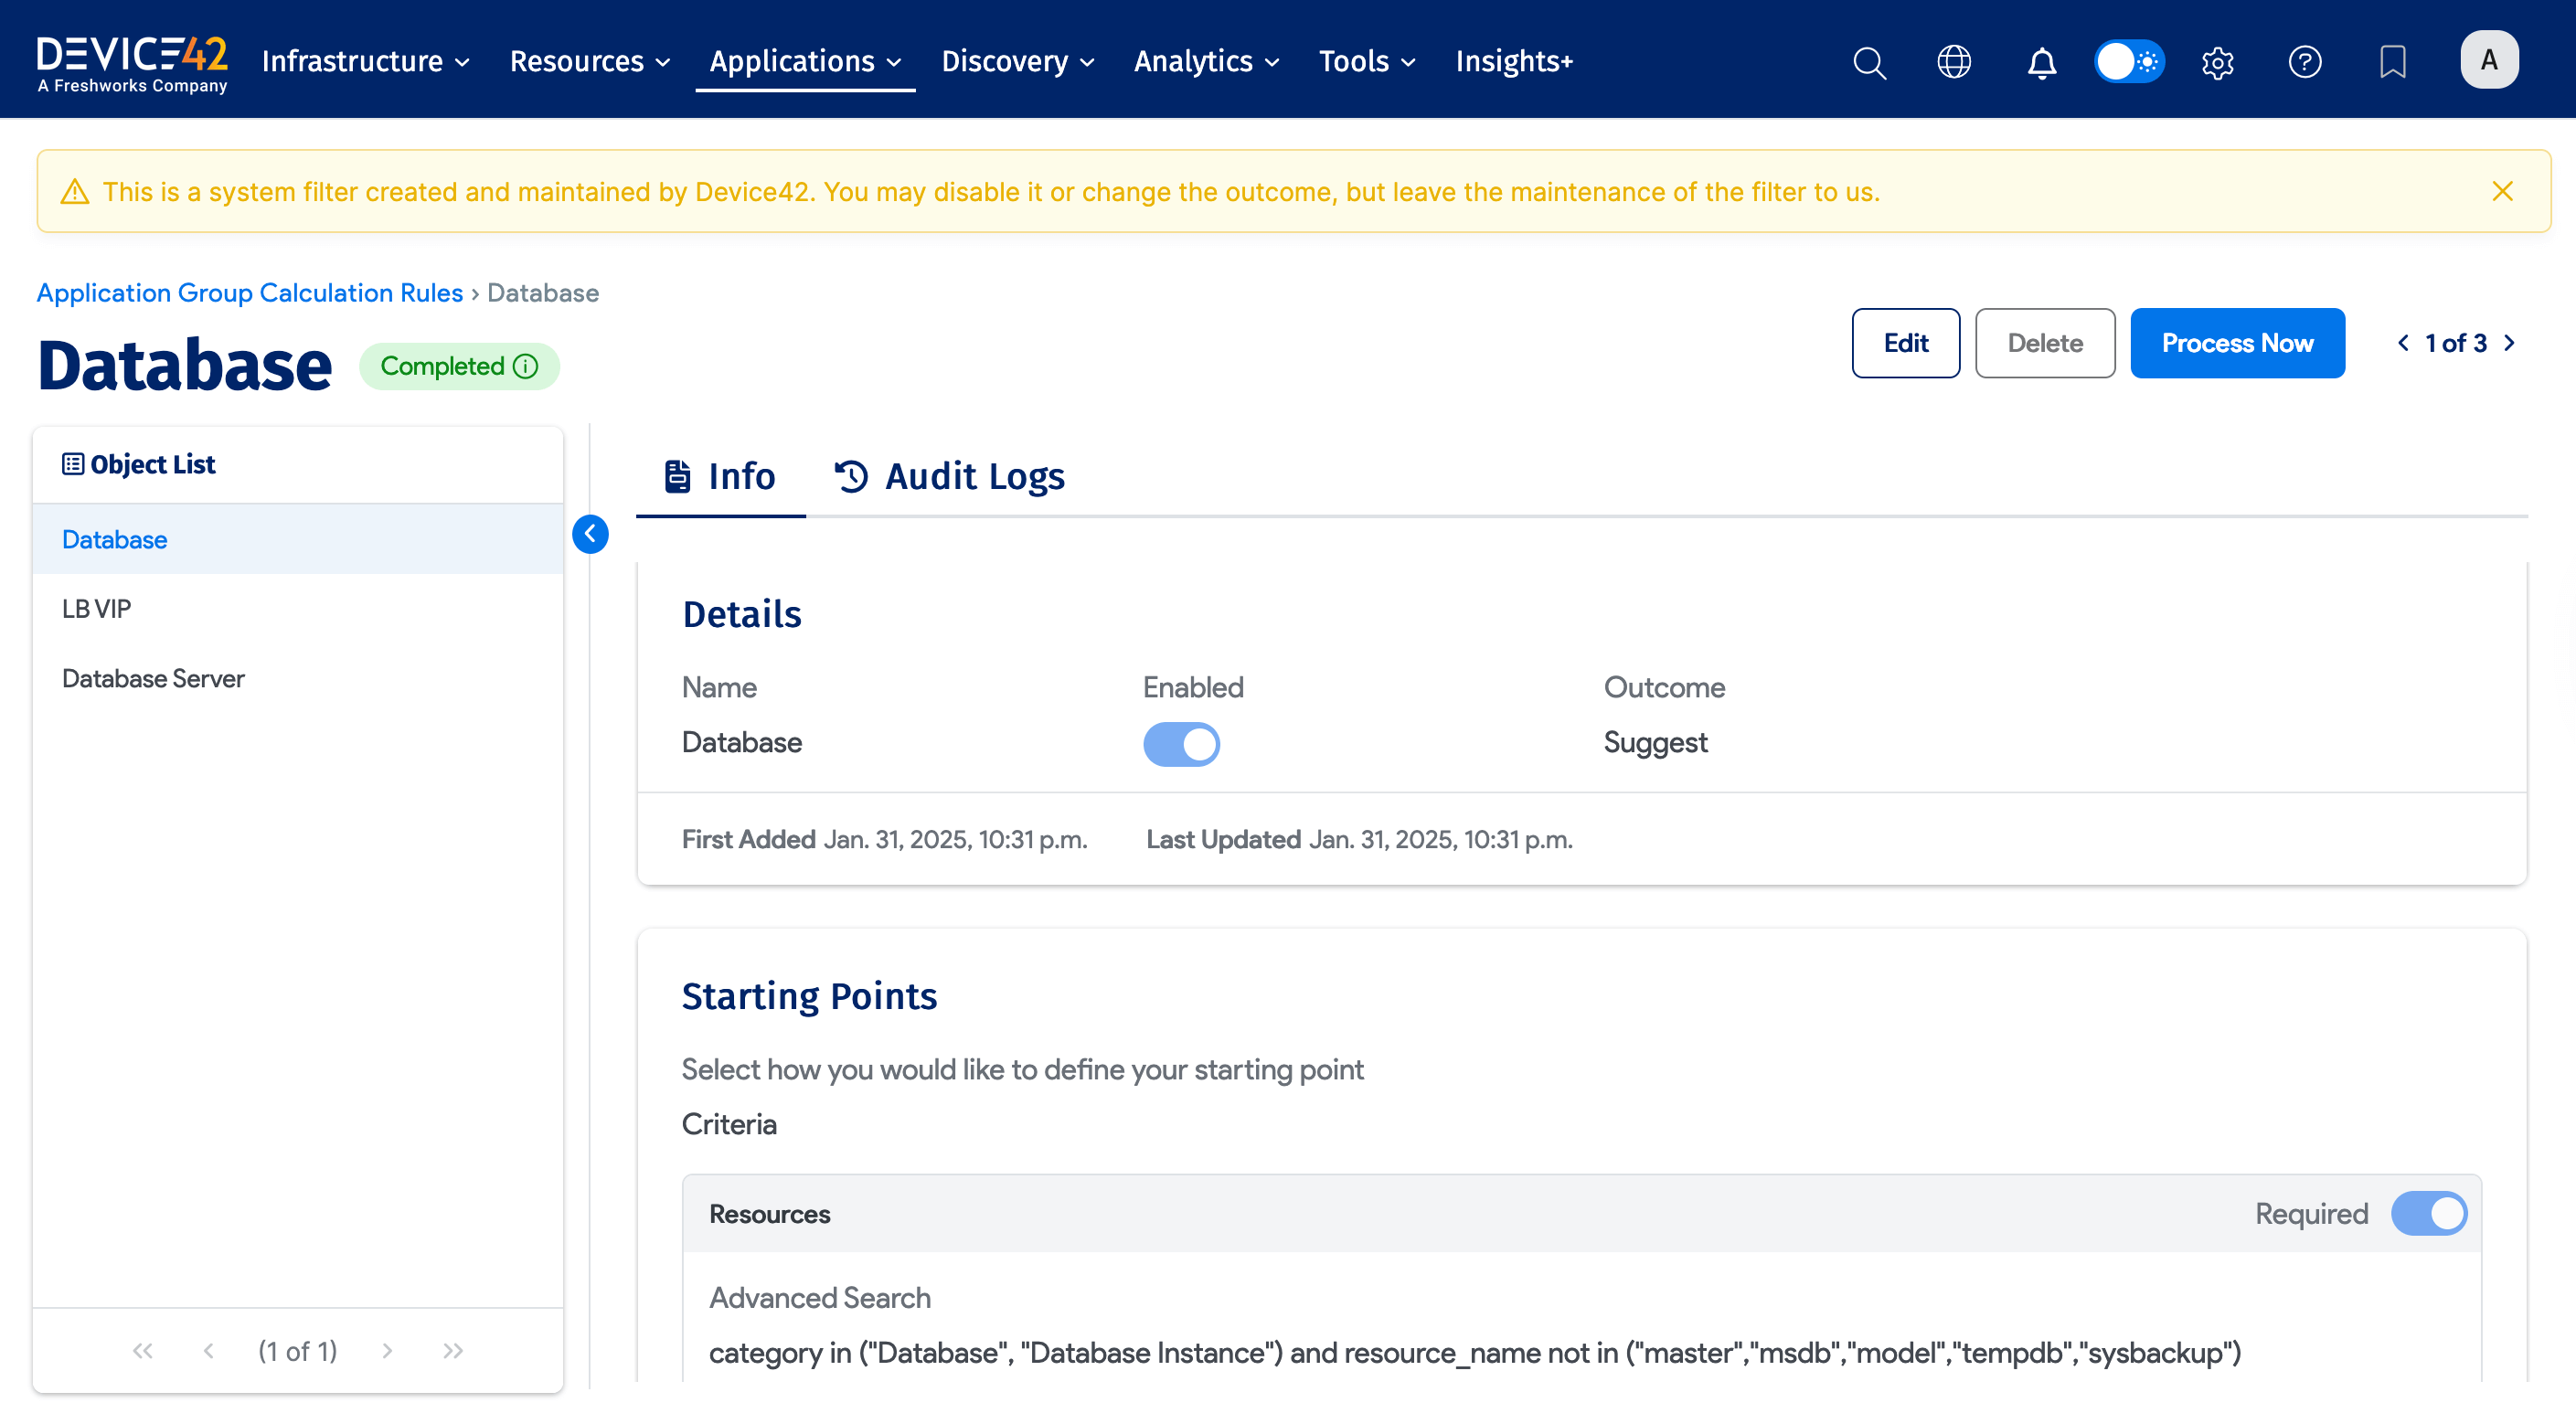Screen dimensions: 2576x1424
Task: Open the settings gear icon
Action: [2217, 62]
